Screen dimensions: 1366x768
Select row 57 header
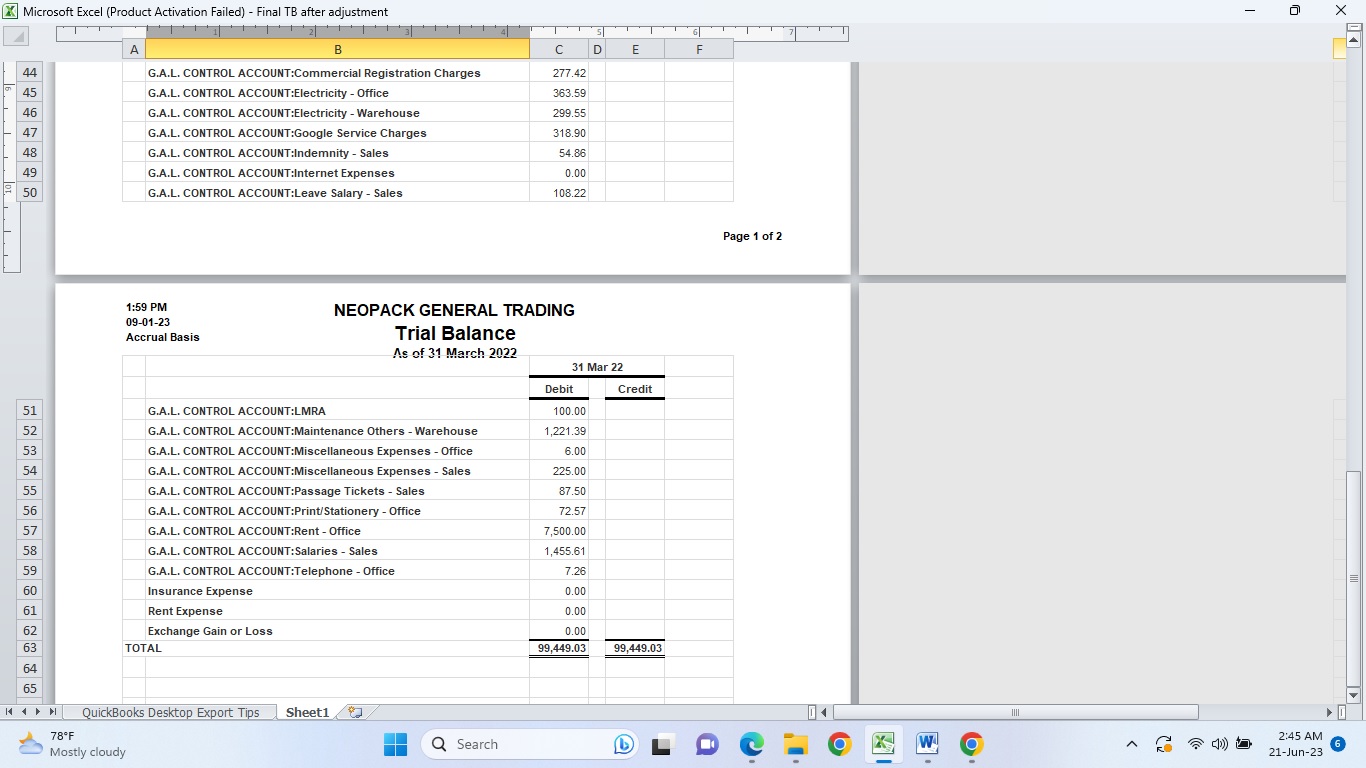[x=30, y=531]
